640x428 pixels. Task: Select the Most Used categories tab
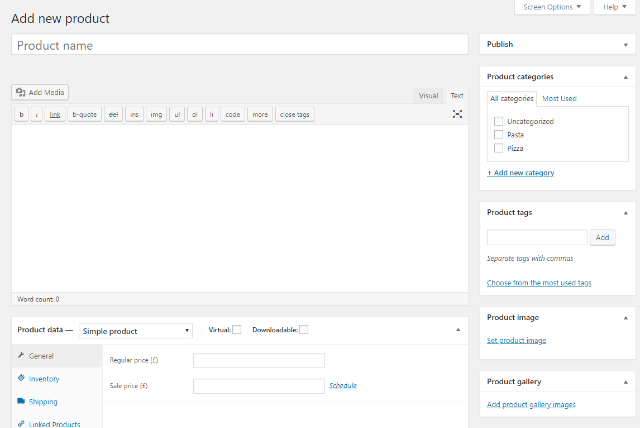click(559, 98)
